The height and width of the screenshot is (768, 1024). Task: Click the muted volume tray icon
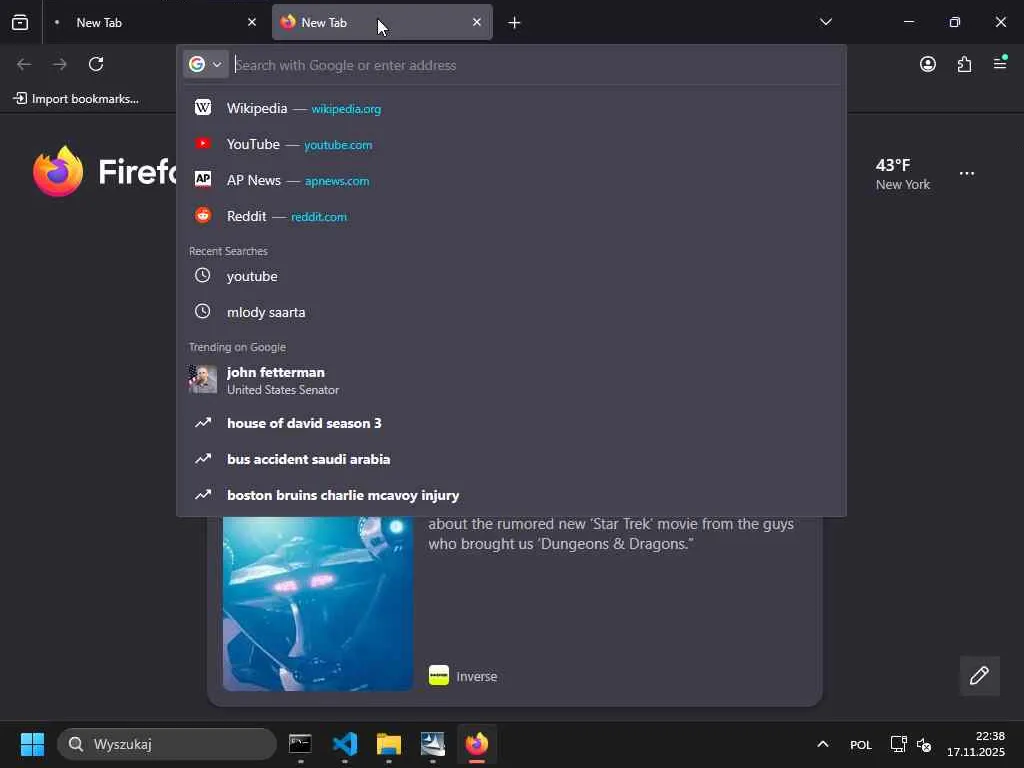[x=924, y=744]
